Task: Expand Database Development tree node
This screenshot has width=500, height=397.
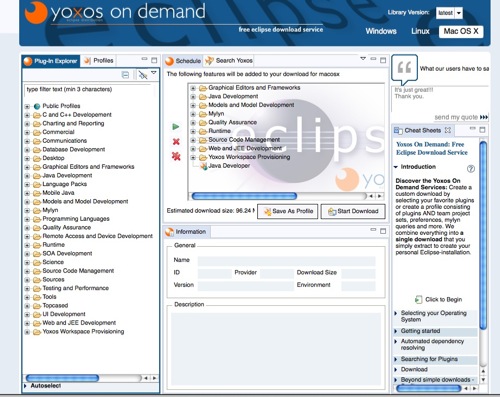Action: 27,150
